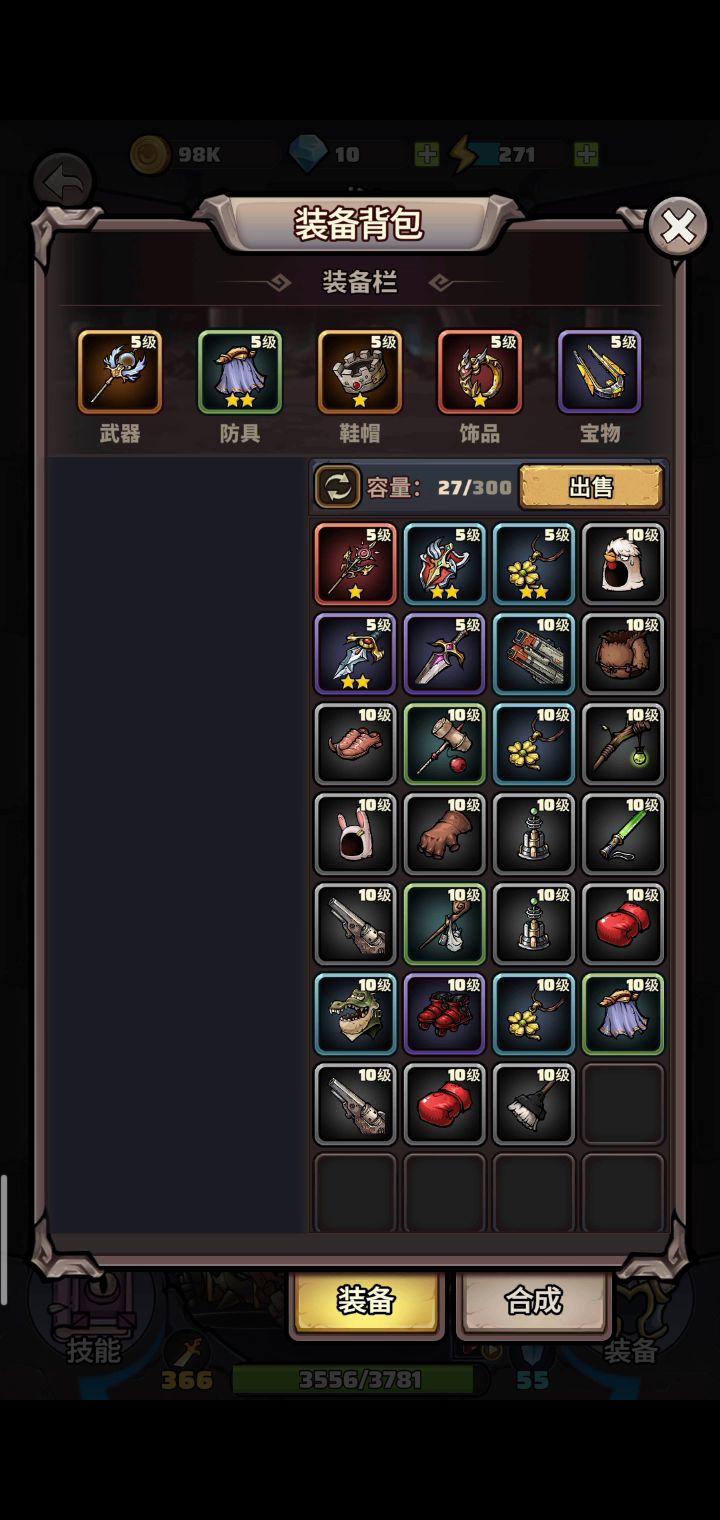
Task: Switch to the 装备 tab
Action: point(366,1301)
